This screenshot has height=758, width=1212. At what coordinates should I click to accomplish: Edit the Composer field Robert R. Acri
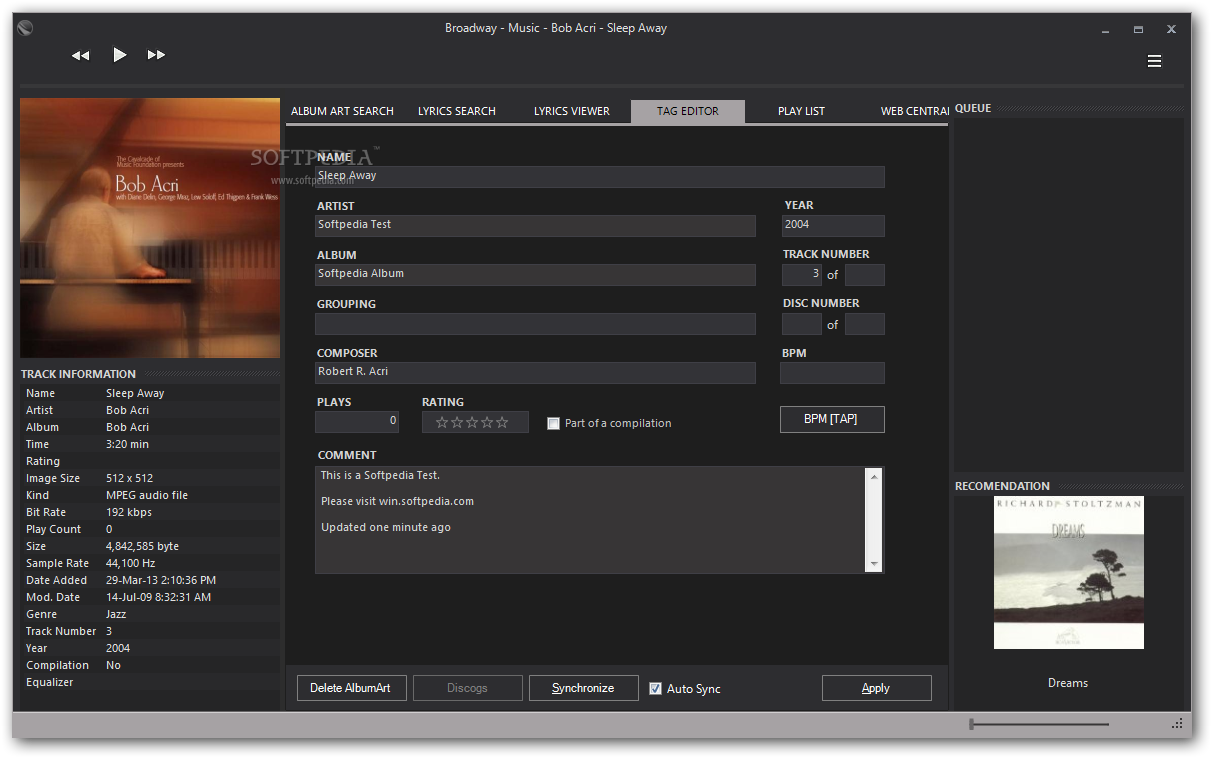[535, 372]
